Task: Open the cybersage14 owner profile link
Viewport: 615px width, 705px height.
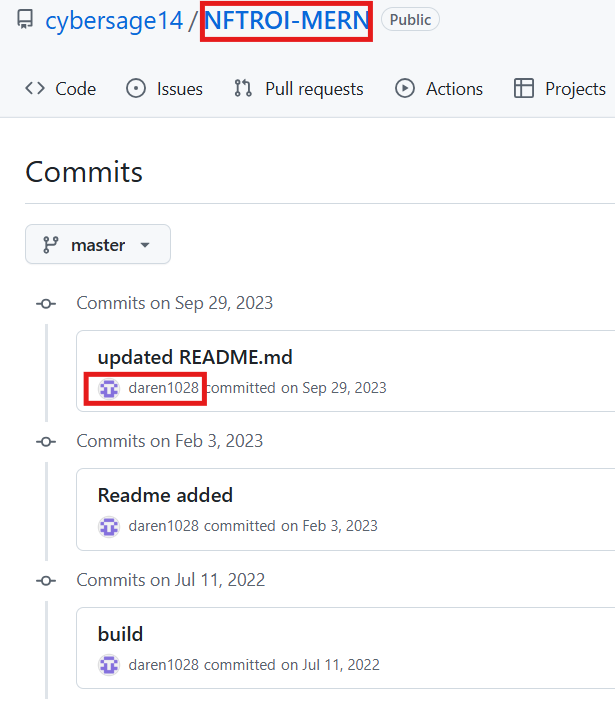Action: 114,20
